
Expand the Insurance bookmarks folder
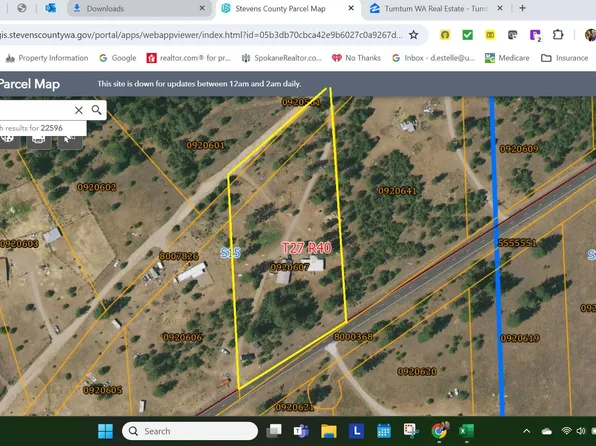[x=564, y=58]
